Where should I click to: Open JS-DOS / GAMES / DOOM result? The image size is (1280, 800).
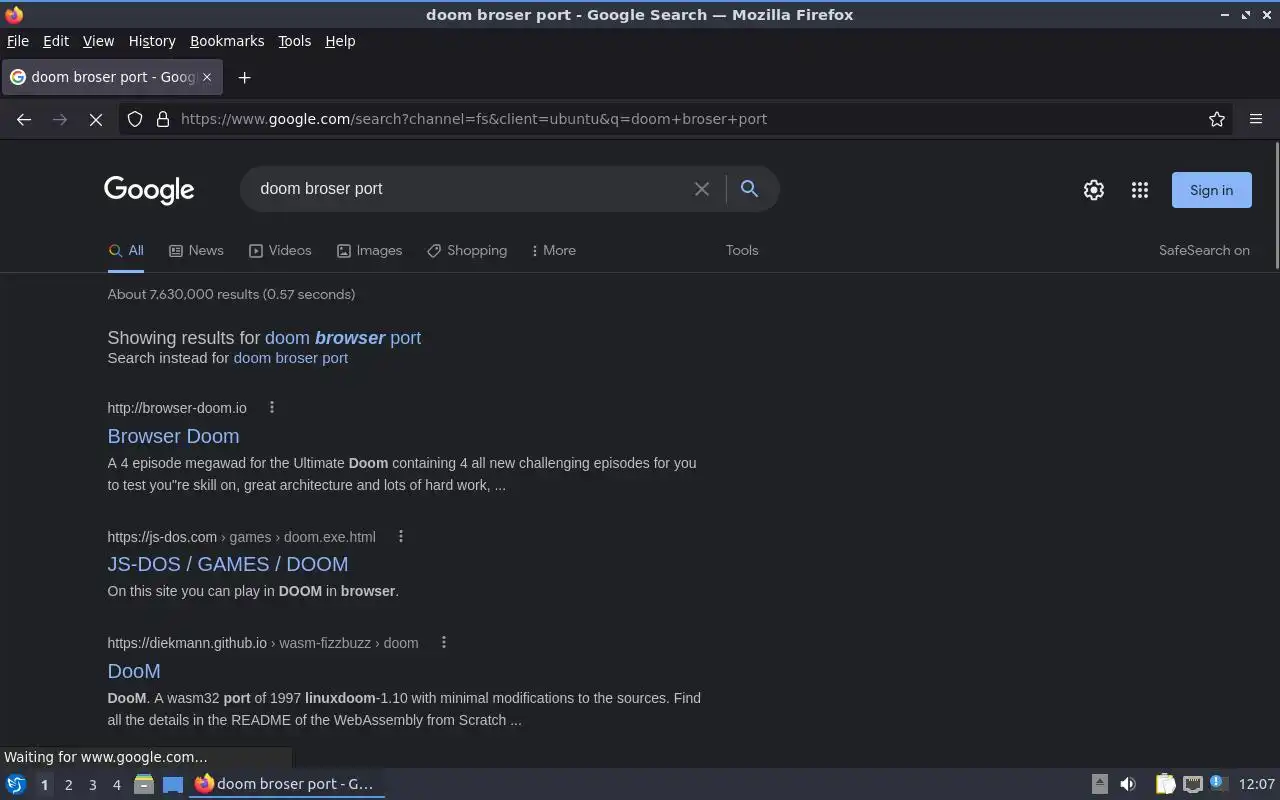pyautogui.click(x=228, y=564)
